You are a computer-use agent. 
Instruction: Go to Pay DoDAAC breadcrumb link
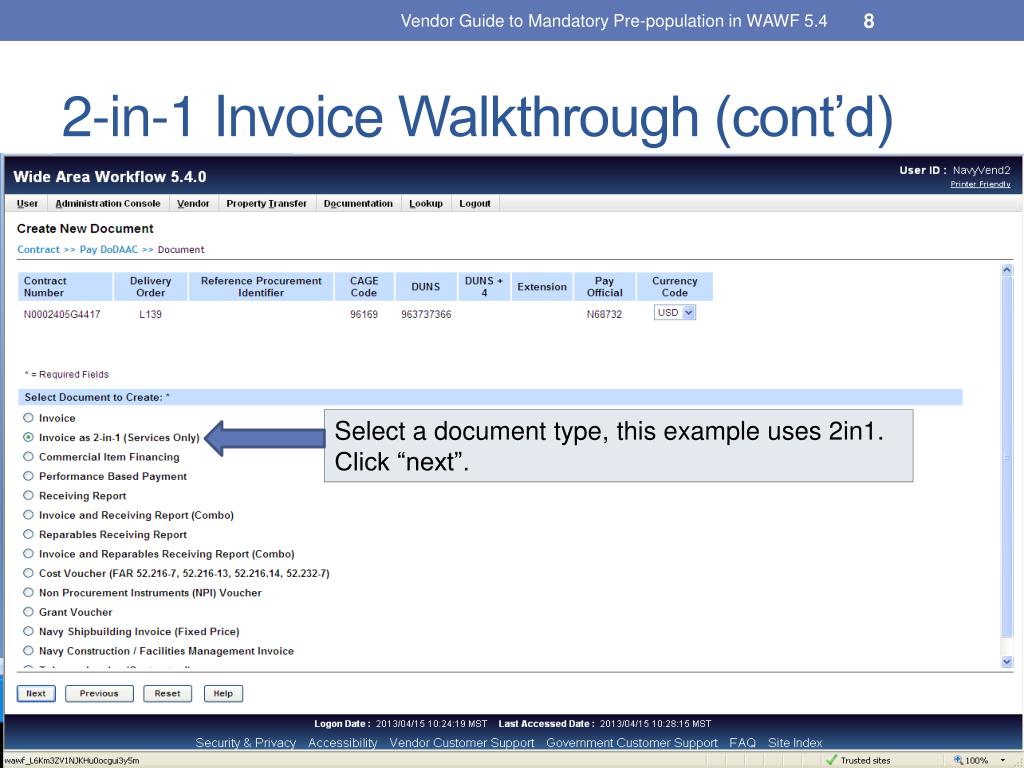point(109,249)
